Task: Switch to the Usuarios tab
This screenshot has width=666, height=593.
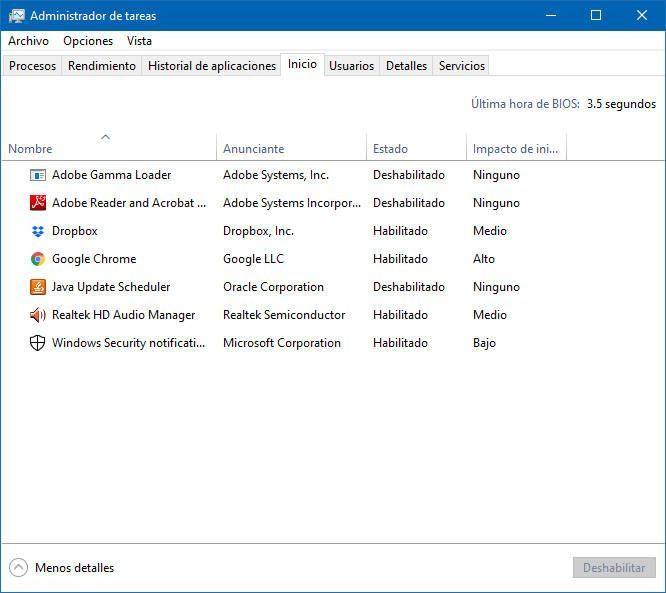Action: [x=351, y=66]
